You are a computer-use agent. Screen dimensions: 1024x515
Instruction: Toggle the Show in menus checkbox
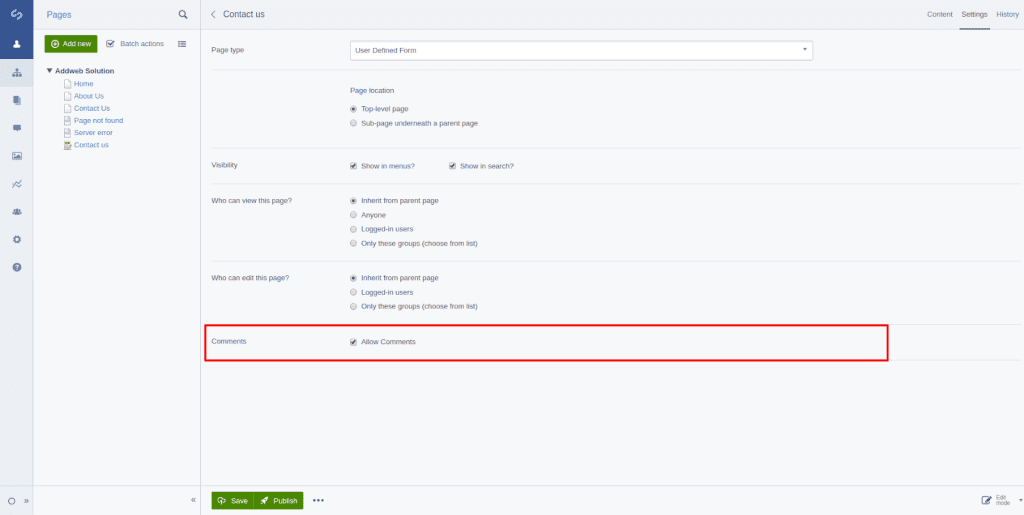353,166
